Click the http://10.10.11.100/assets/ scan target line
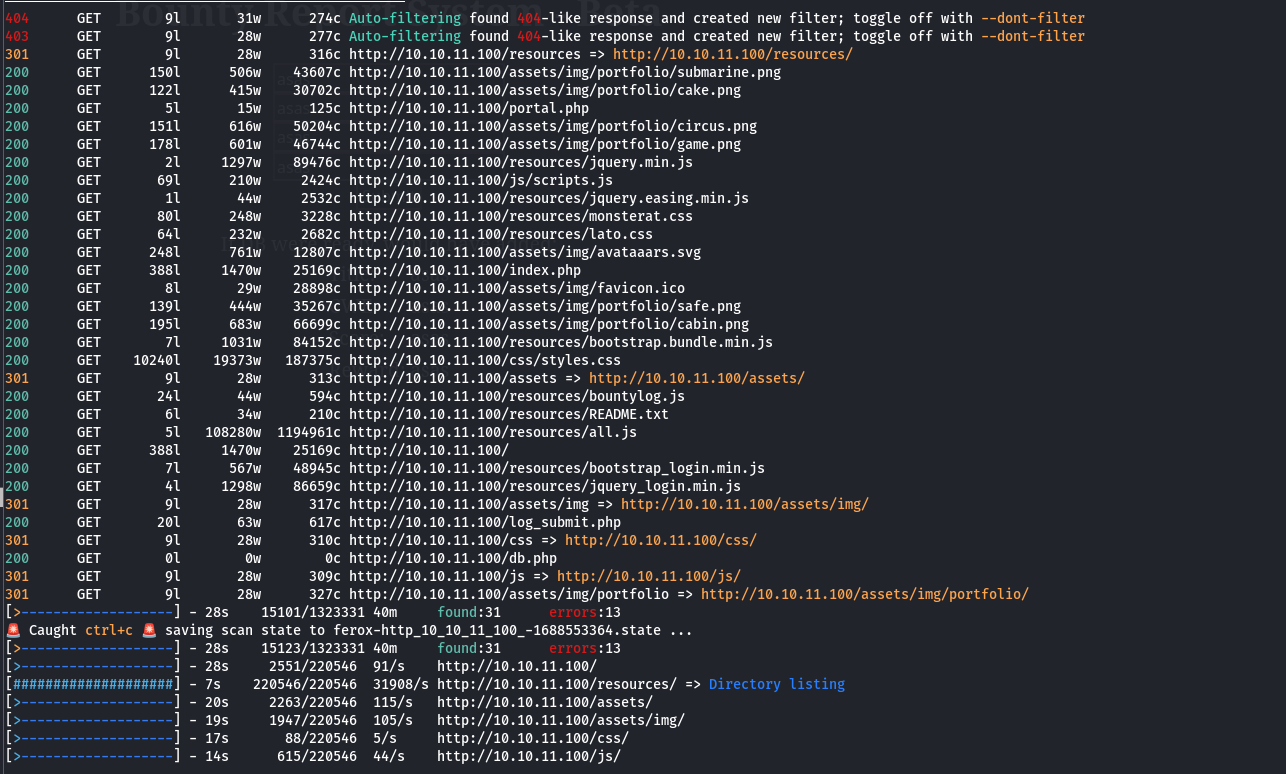1286x774 pixels. point(545,702)
